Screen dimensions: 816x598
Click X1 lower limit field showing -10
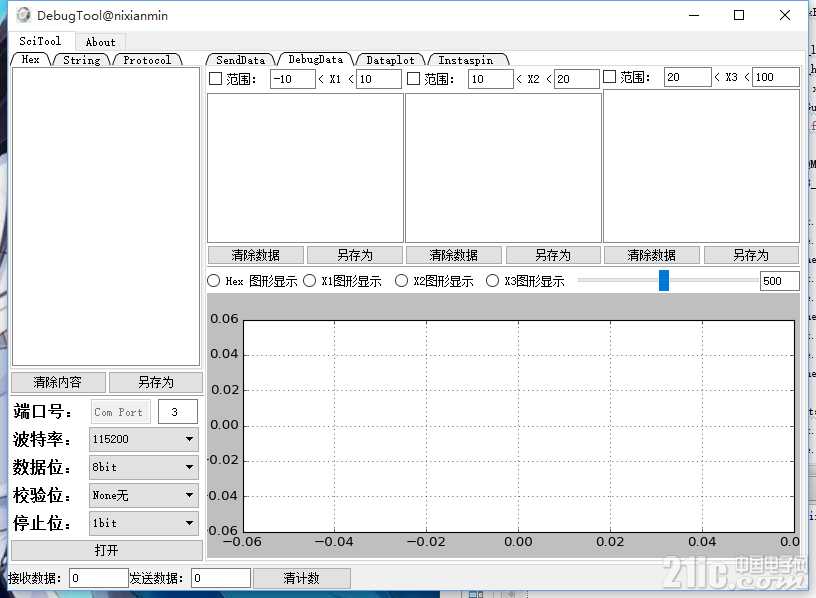[292, 79]
